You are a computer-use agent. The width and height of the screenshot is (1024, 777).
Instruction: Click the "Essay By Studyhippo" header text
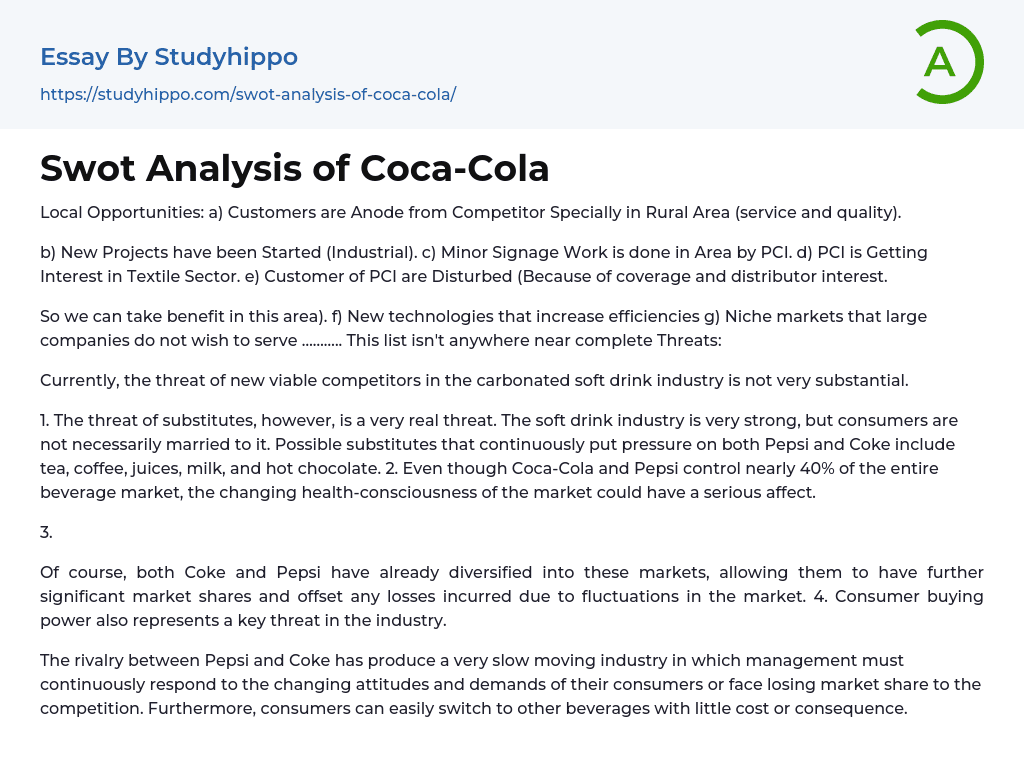pos(169,57)
